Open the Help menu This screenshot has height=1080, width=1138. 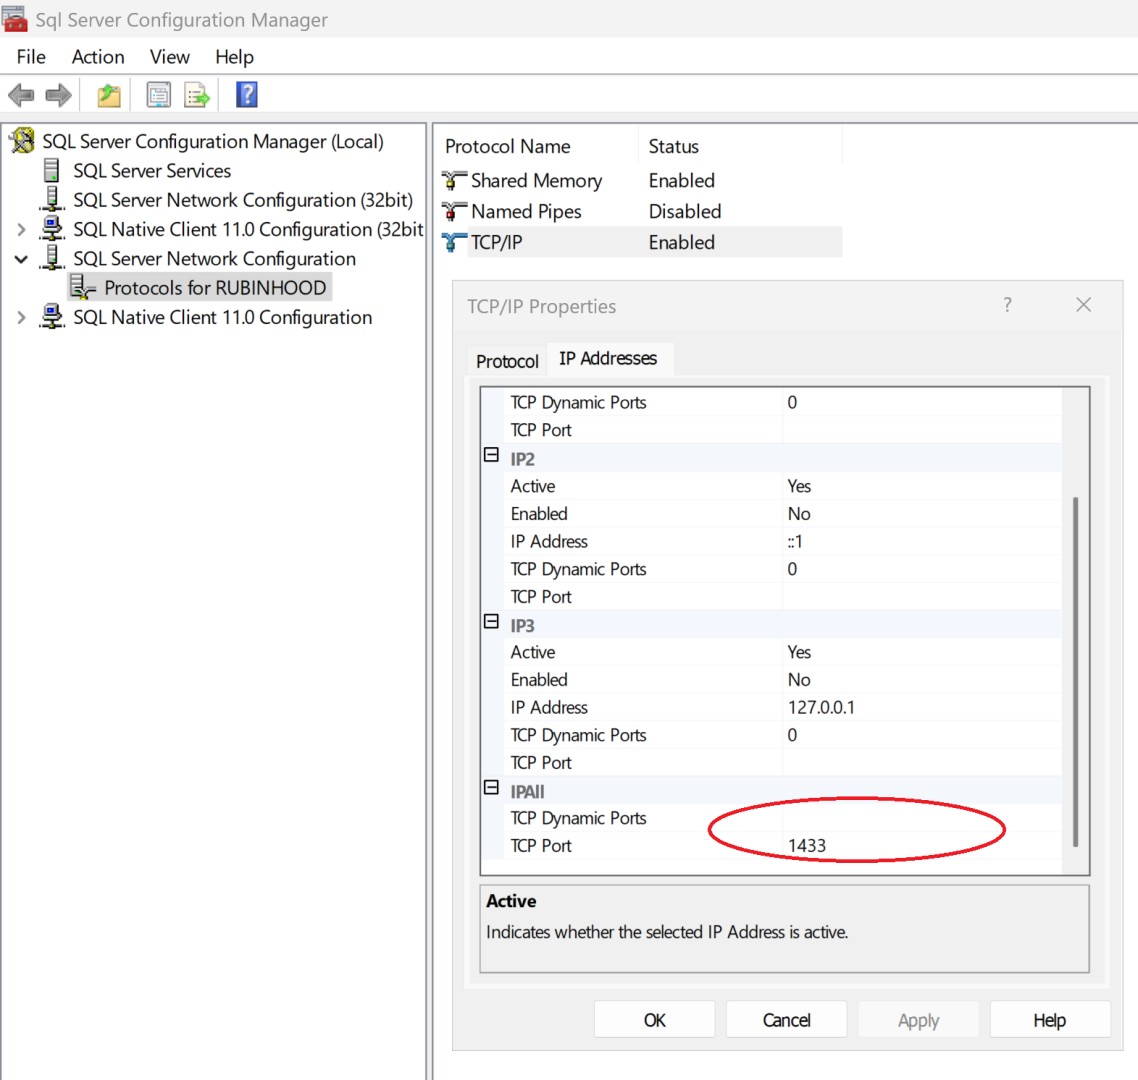tap(234, 57)
